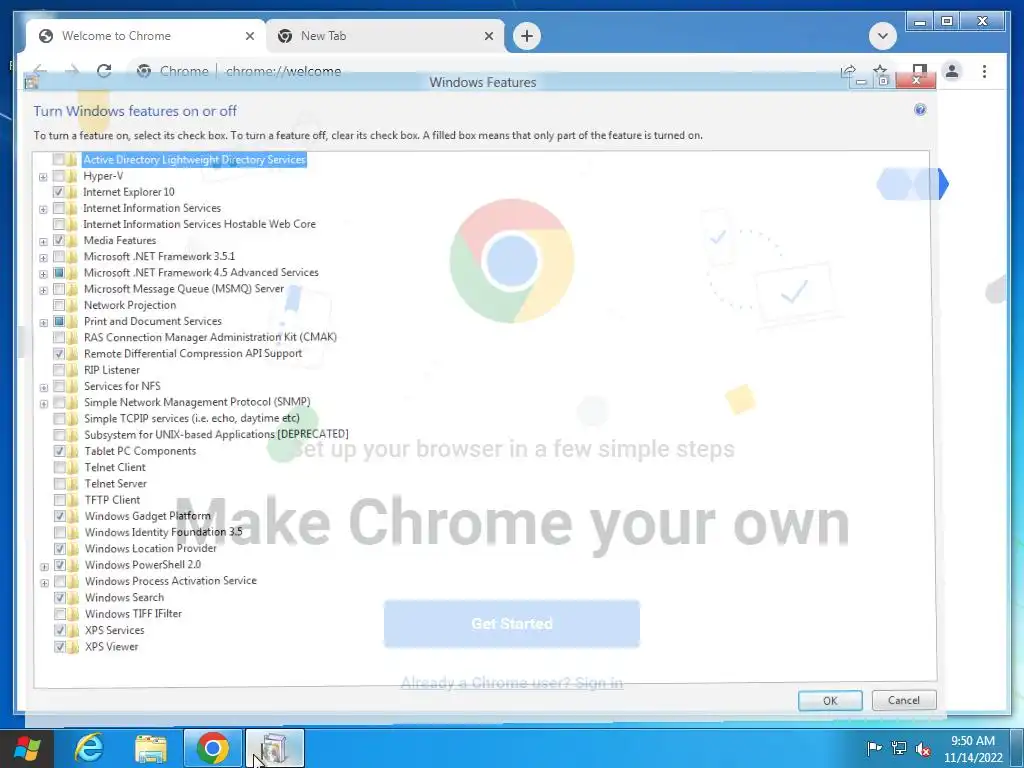Expand the Hyper-V tree node

(x=43, y=176)
